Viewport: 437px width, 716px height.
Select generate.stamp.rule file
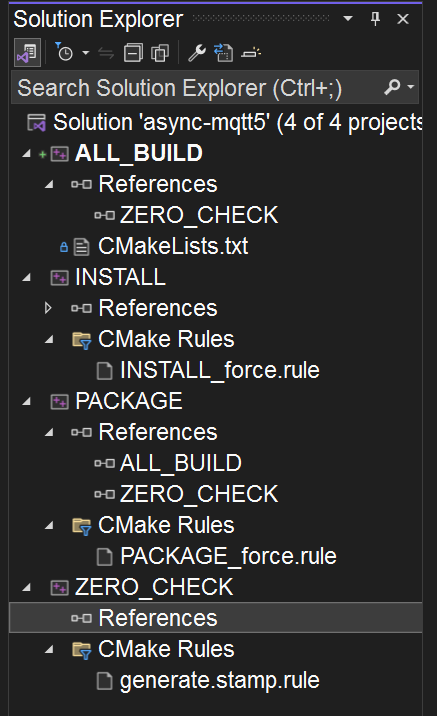220,680
